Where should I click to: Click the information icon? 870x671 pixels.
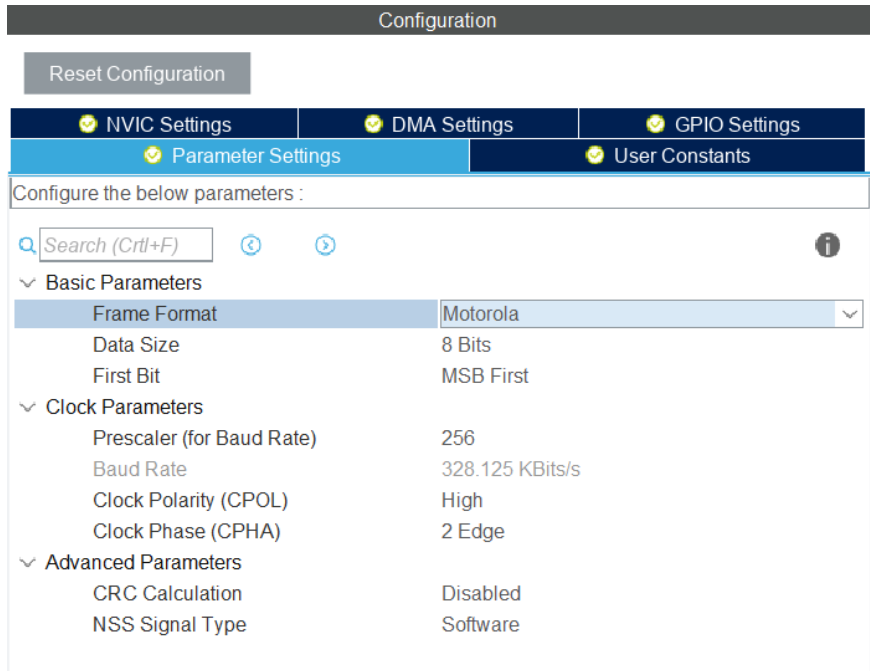point(827,245)
